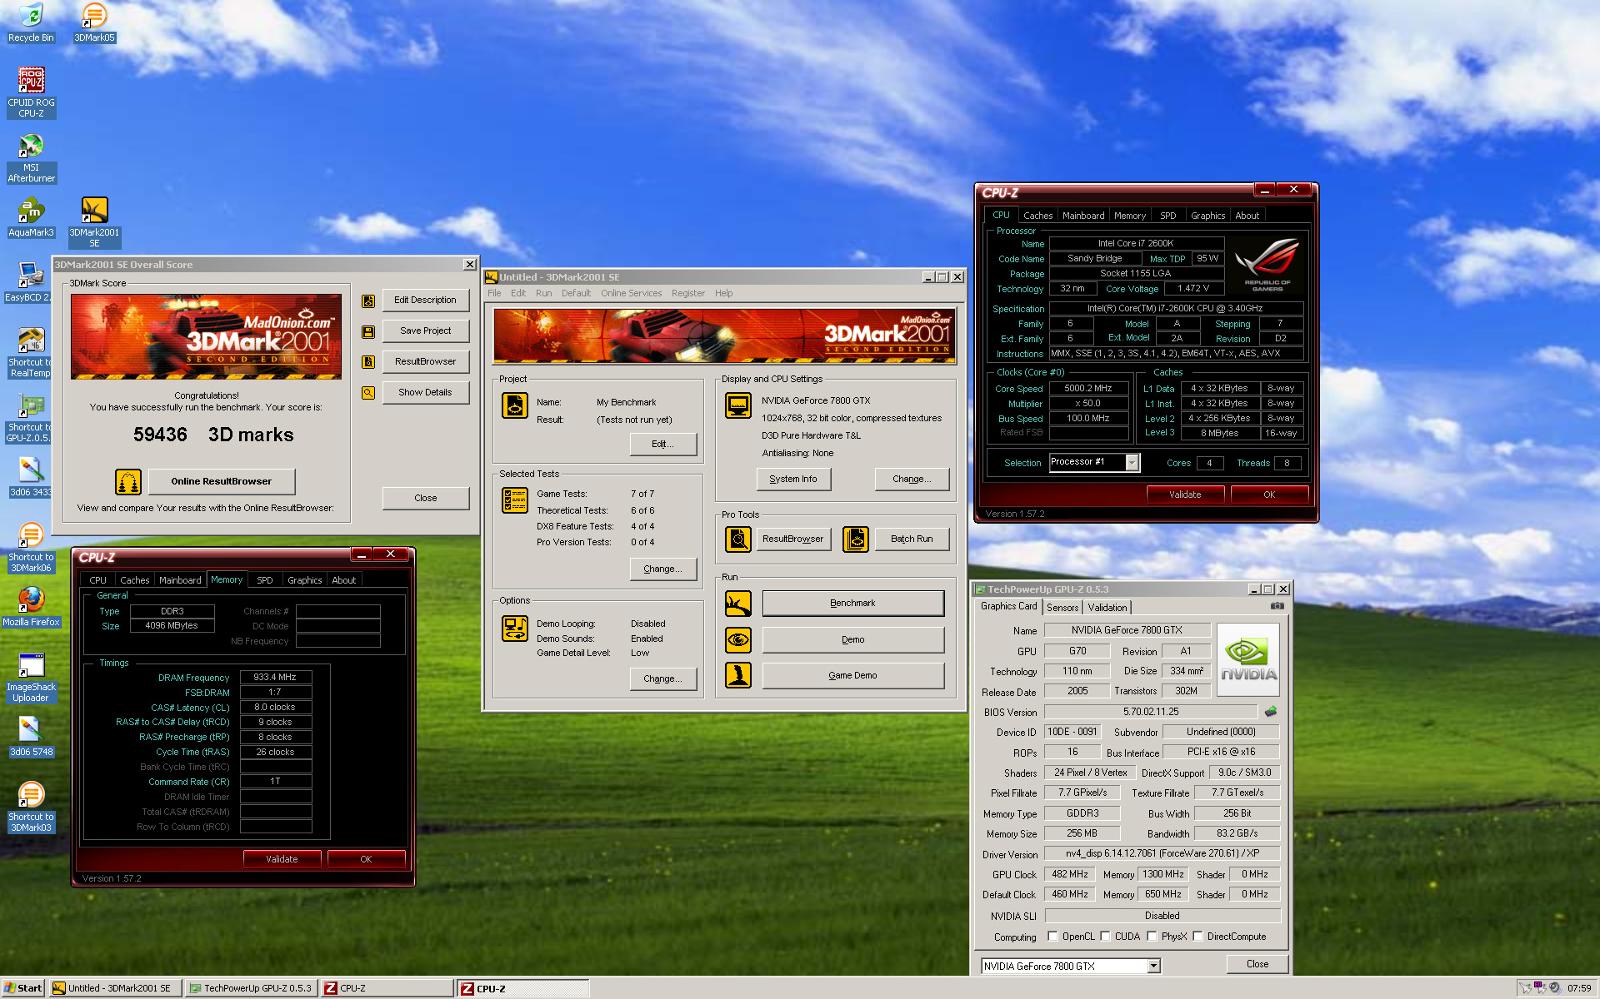The height and width of the screenshot is (999, 1600).
Task: Click the 59436 3D marks score text
Action: [213, 435]
